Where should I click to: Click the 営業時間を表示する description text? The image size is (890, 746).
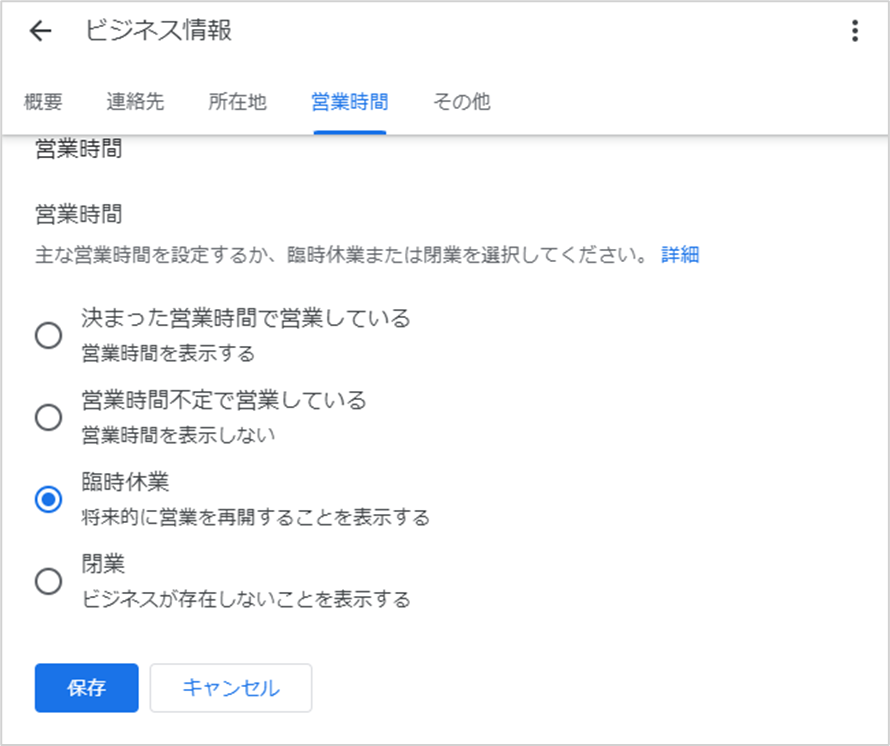point(168,353)
